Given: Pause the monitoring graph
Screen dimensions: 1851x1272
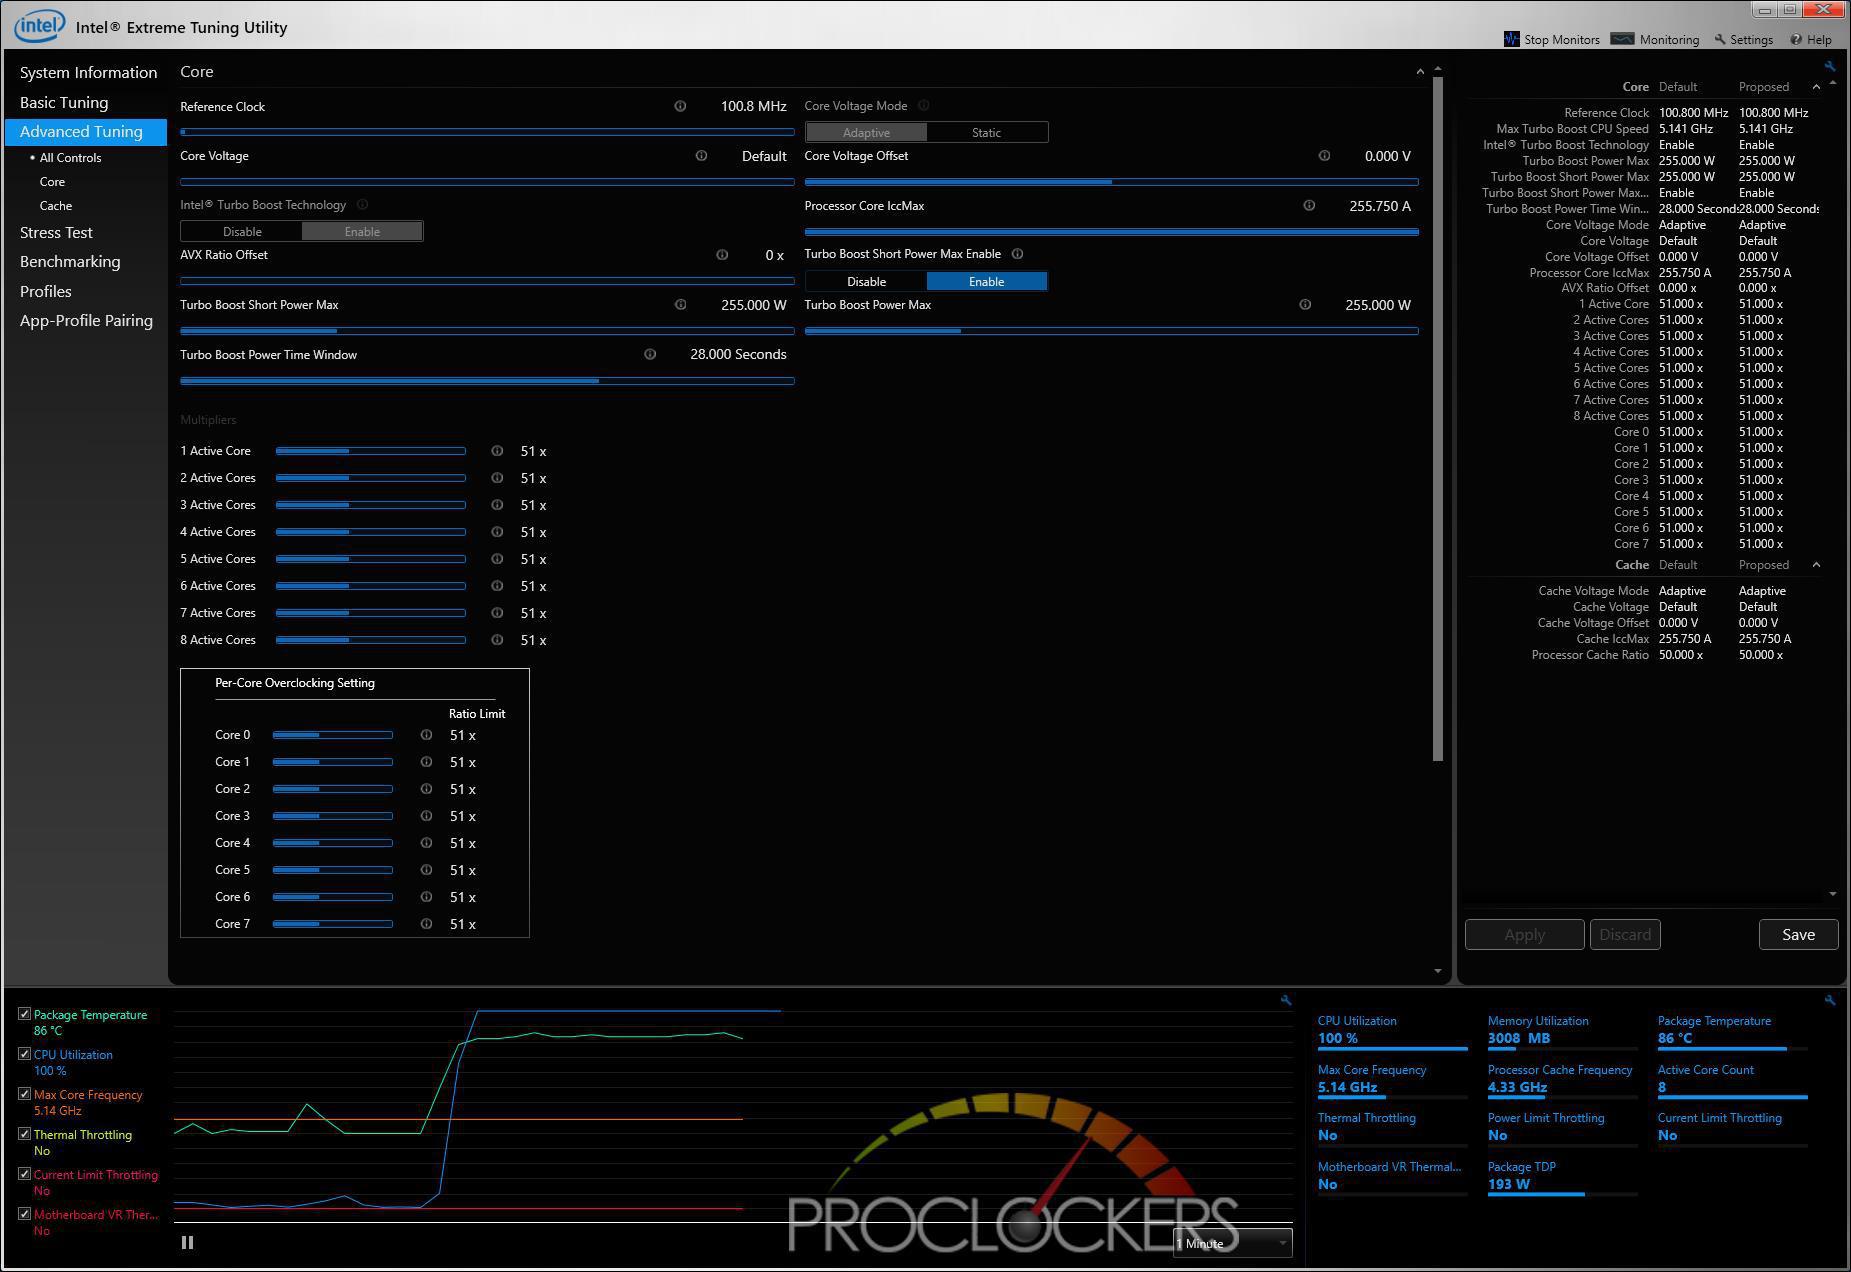Looking at the screenshot, I should [x=187, y=1243].
